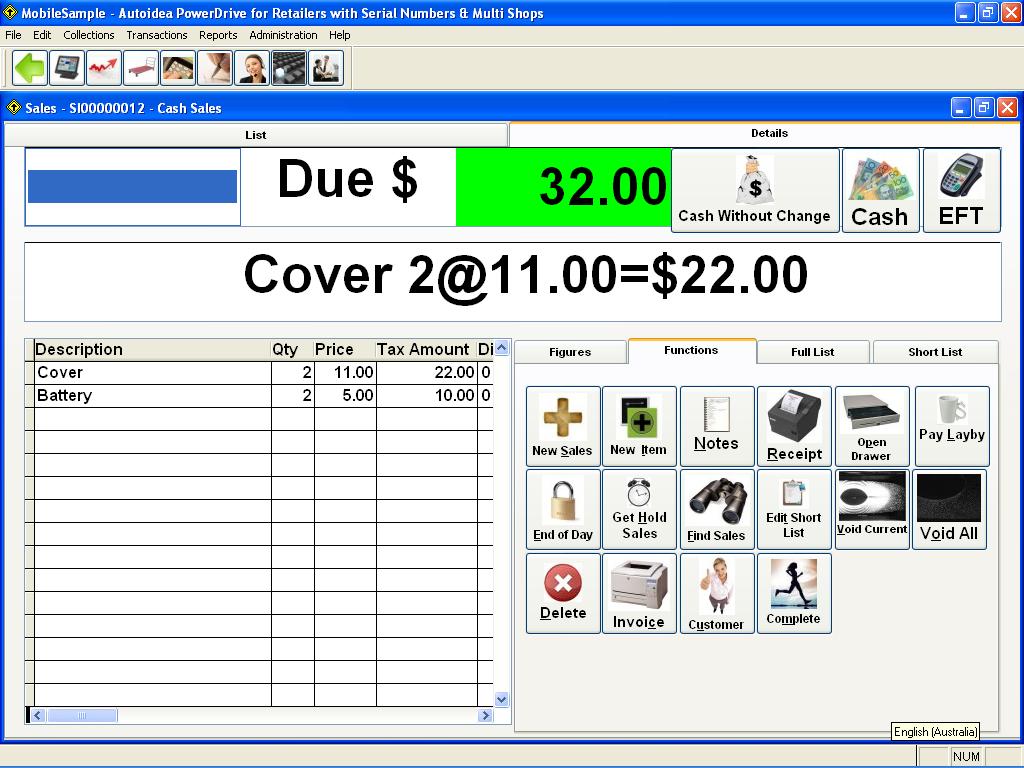Open the Receipt printer function
Screen dimensions: 1024x768
794,426
